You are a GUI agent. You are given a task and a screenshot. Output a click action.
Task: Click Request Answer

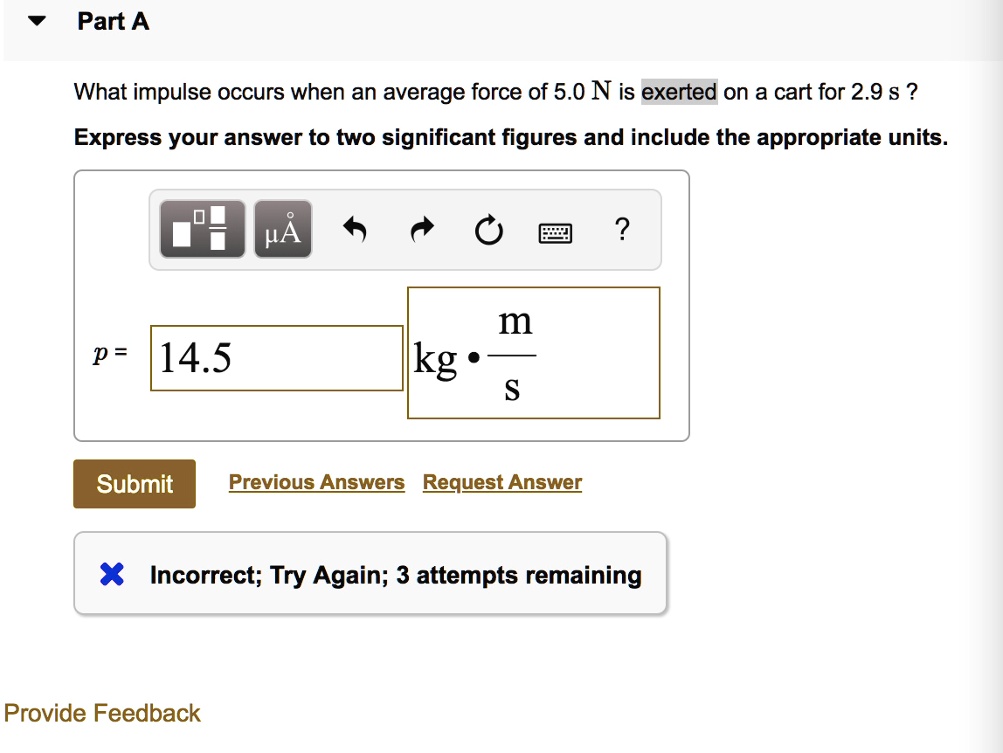[501, 481]
